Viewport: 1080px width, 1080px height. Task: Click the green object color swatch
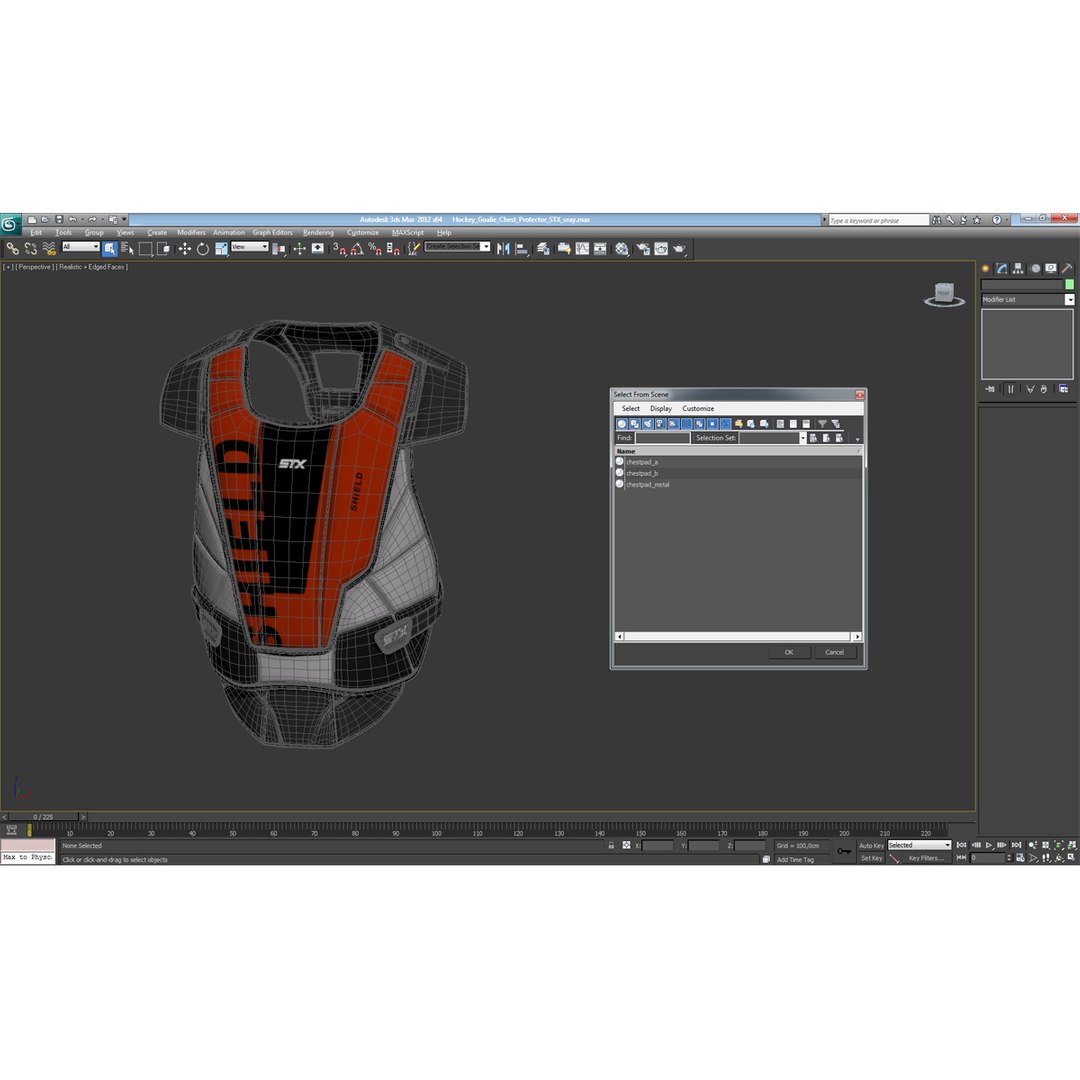pos(1069,284)
